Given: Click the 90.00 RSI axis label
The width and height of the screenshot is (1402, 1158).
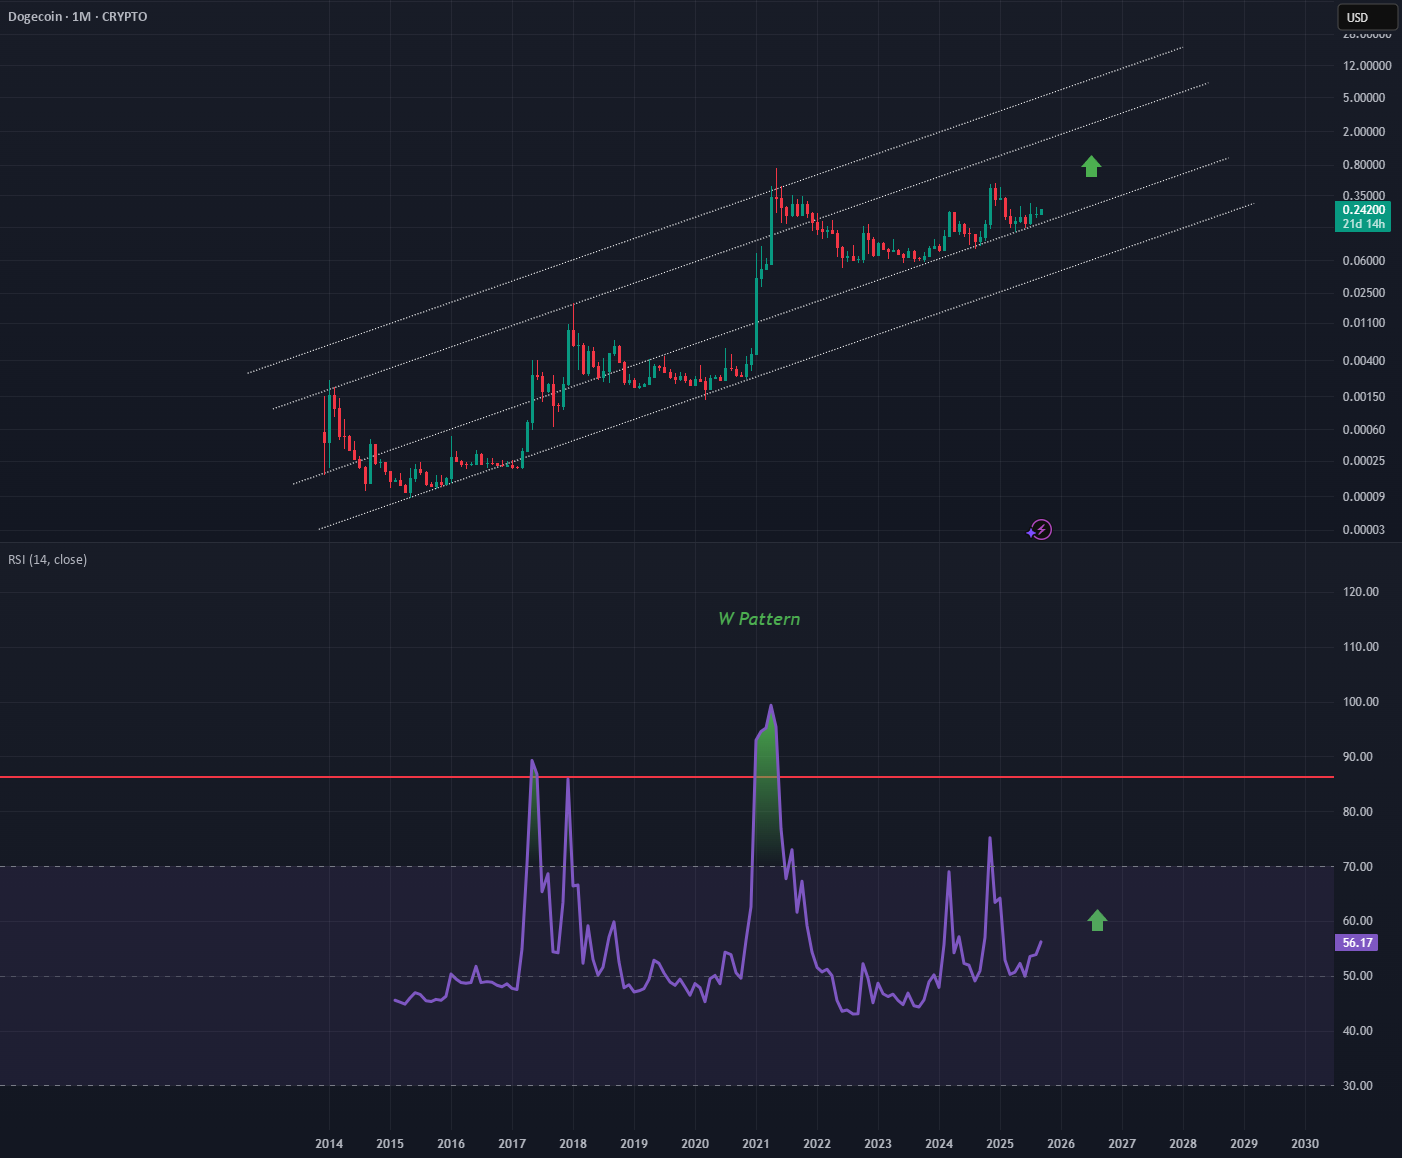Looking at the screenshot, I should pyautogui.click(x=1358, y=757).
